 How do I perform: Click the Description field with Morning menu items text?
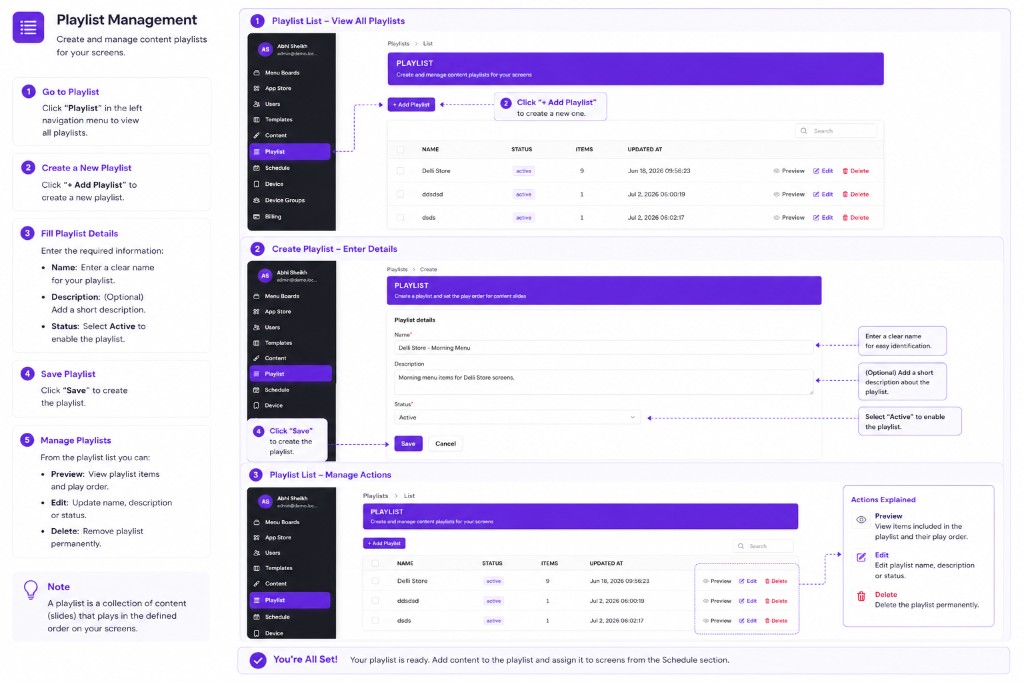click(604, 382)
